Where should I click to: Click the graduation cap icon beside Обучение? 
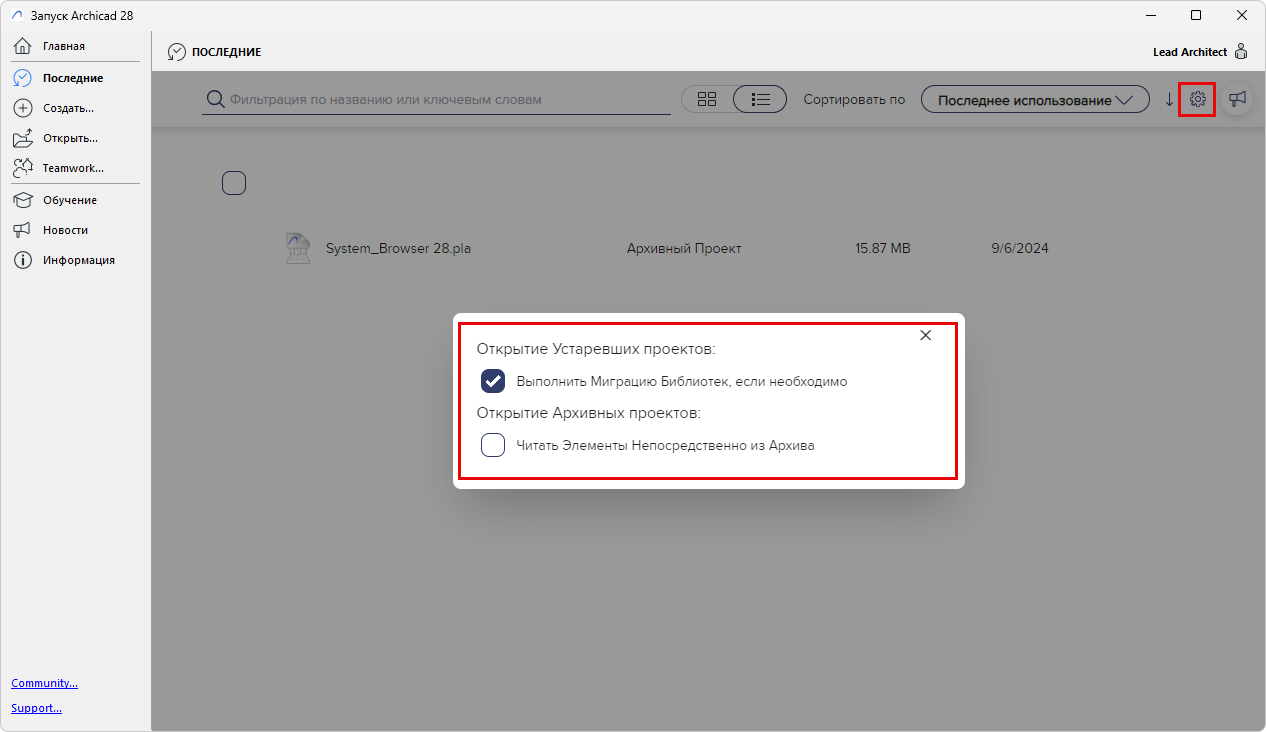[22, 200]
